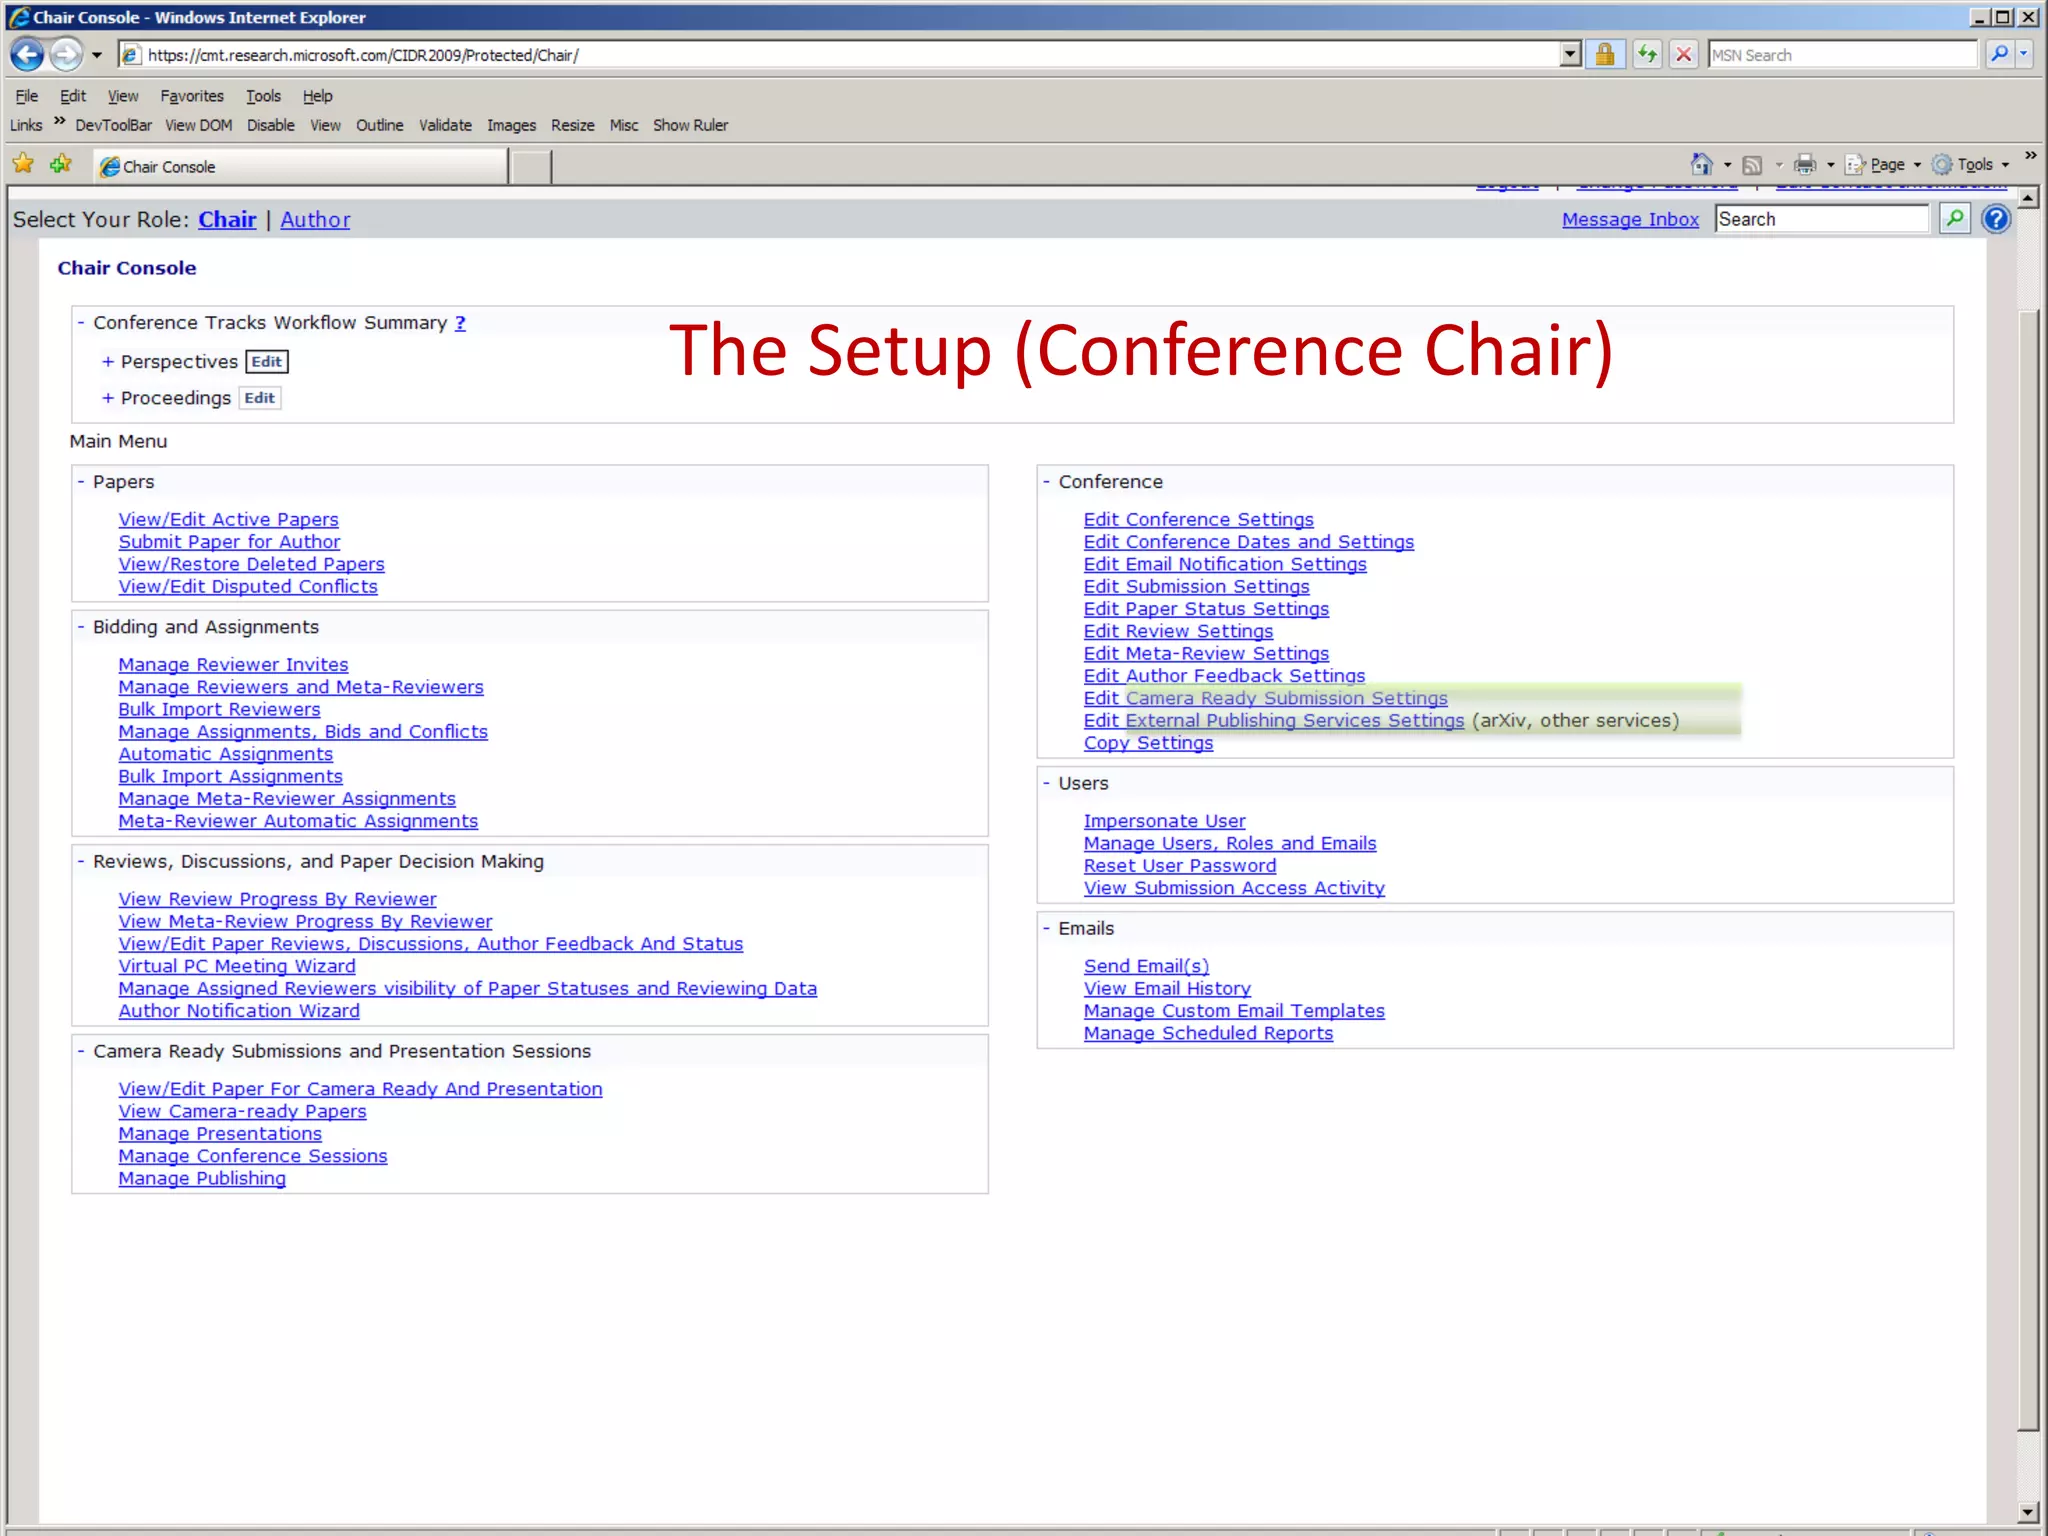Image resolution: width=2048 pixels, height=1536 pixels.
Task: Open the Message Inbox link
Action: pos(1630,220)
